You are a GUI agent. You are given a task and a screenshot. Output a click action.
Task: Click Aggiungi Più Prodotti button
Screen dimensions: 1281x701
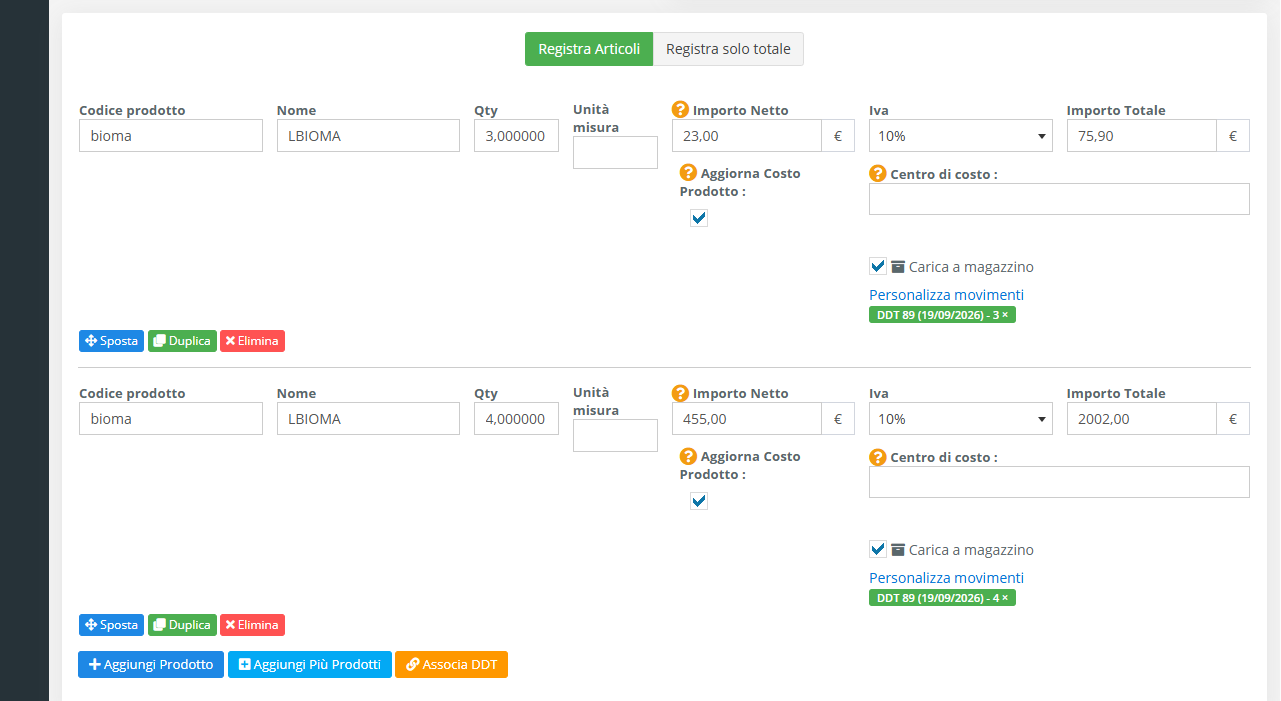click(310, 665)
